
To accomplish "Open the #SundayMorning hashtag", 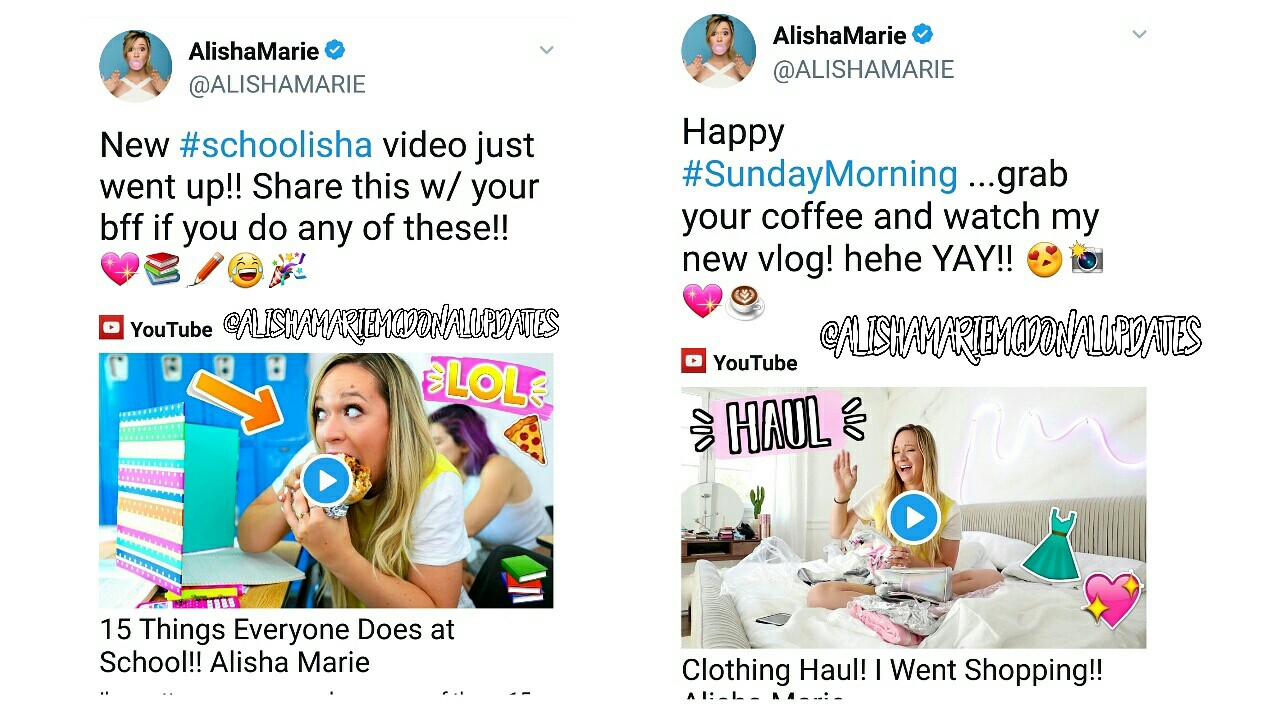I will click(x=820, y=174).
